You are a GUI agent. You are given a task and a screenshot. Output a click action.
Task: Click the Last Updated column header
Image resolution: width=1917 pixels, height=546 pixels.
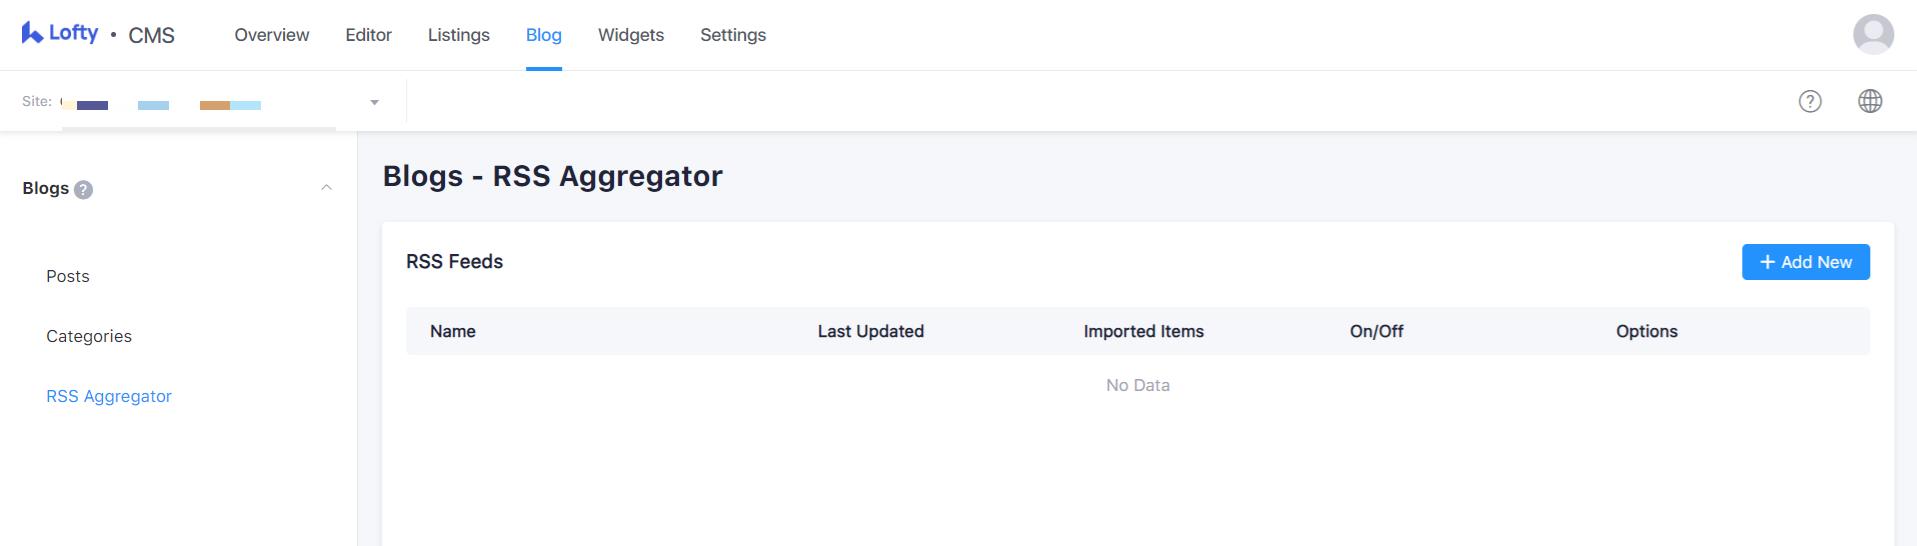tap(870, 331)
